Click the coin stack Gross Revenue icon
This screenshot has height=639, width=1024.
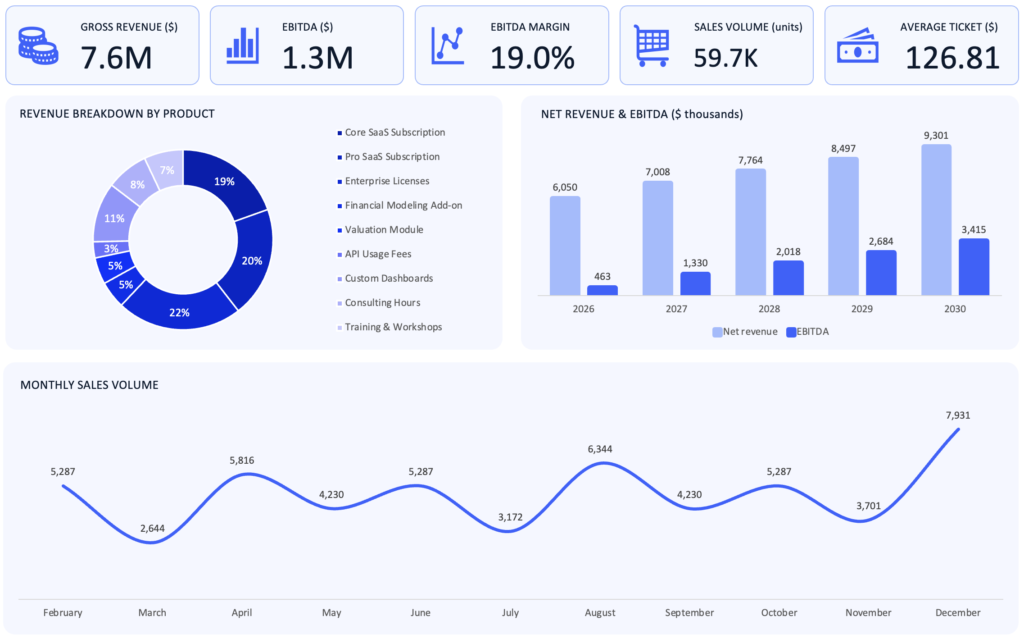pyautogui.click(x=38, y=45)
